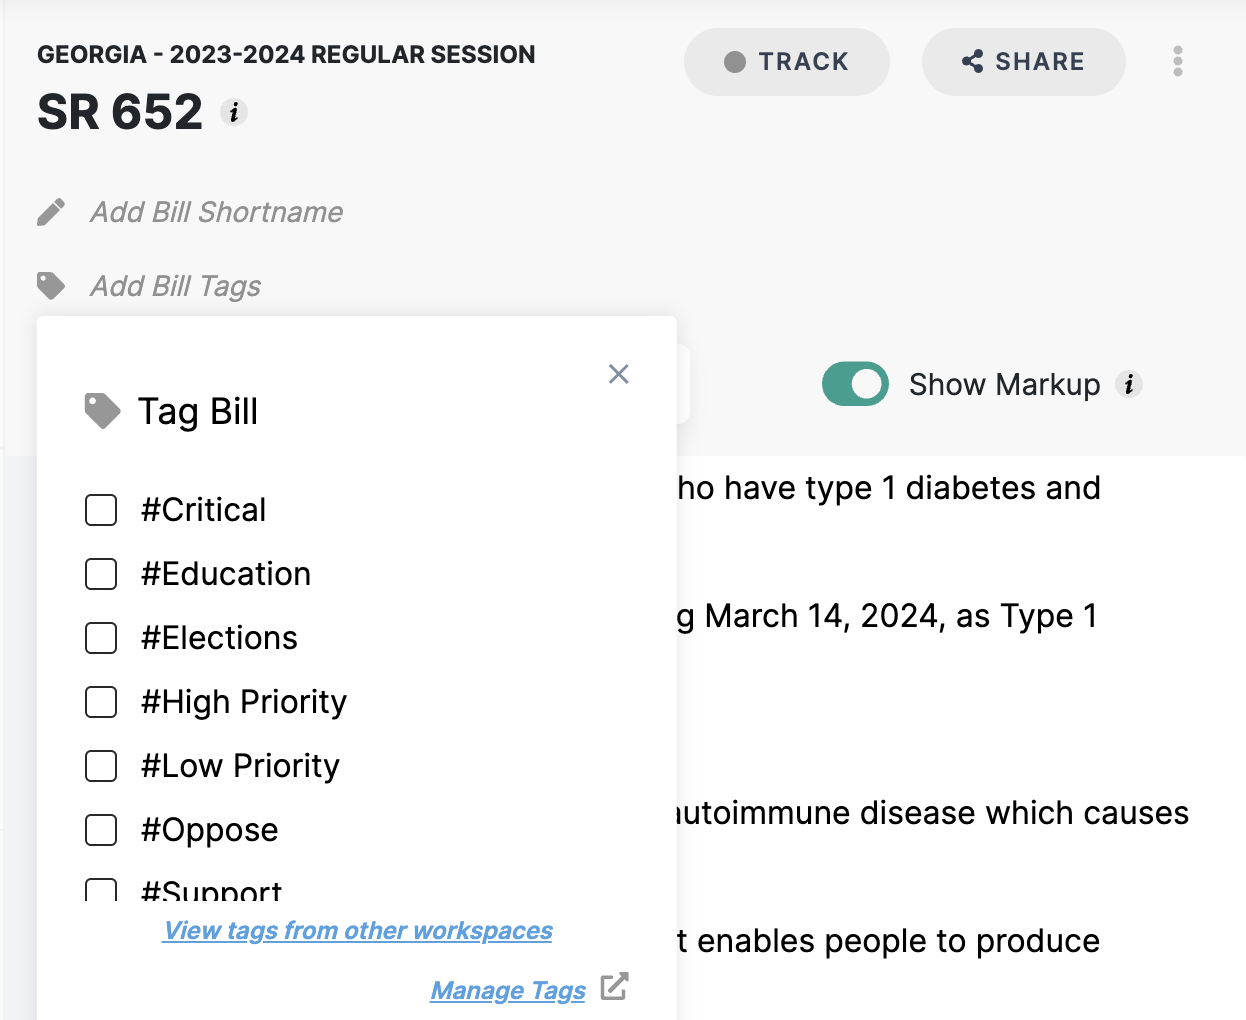Check the #Low Priority tag checkbox
The image size is (1246, 1020).
(101, 766)
